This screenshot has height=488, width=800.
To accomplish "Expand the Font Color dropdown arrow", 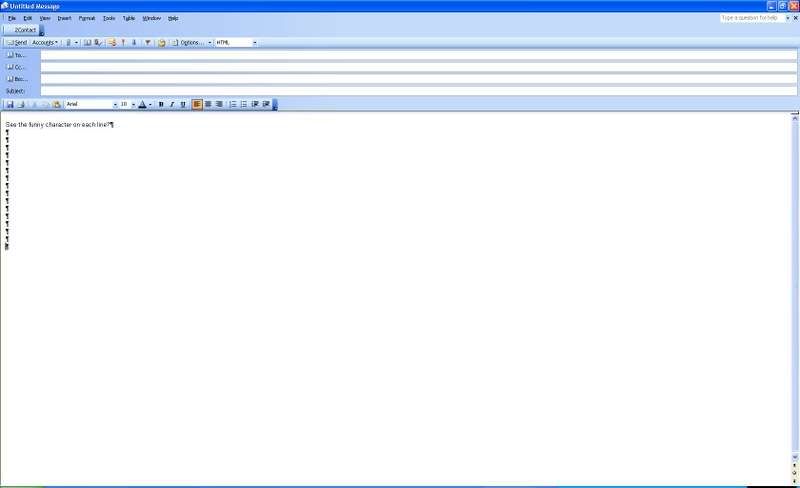I will (150, 105).
